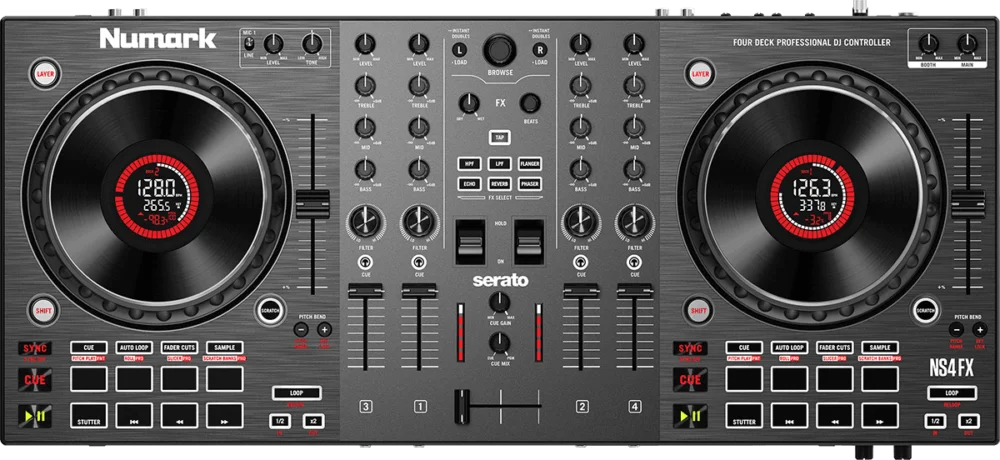Tap the FX TAP tempo button
This screenshot has height=460, width=1000.
click(x=499, y=137)
